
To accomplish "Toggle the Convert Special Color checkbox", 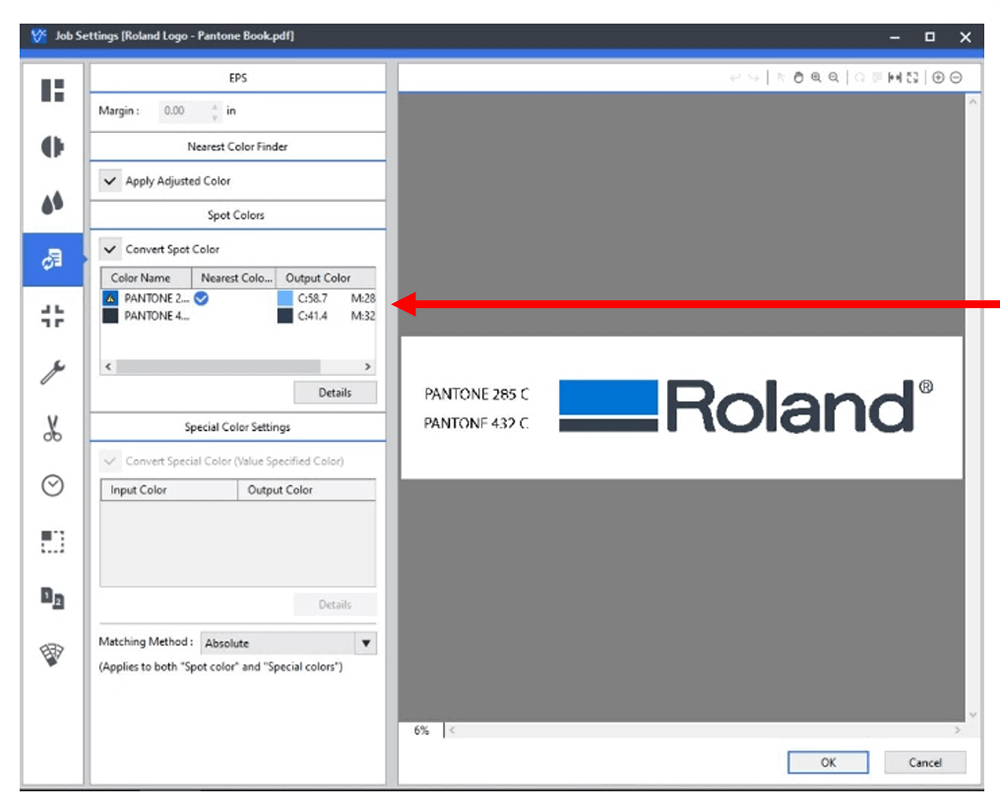I will coord(110,461).
